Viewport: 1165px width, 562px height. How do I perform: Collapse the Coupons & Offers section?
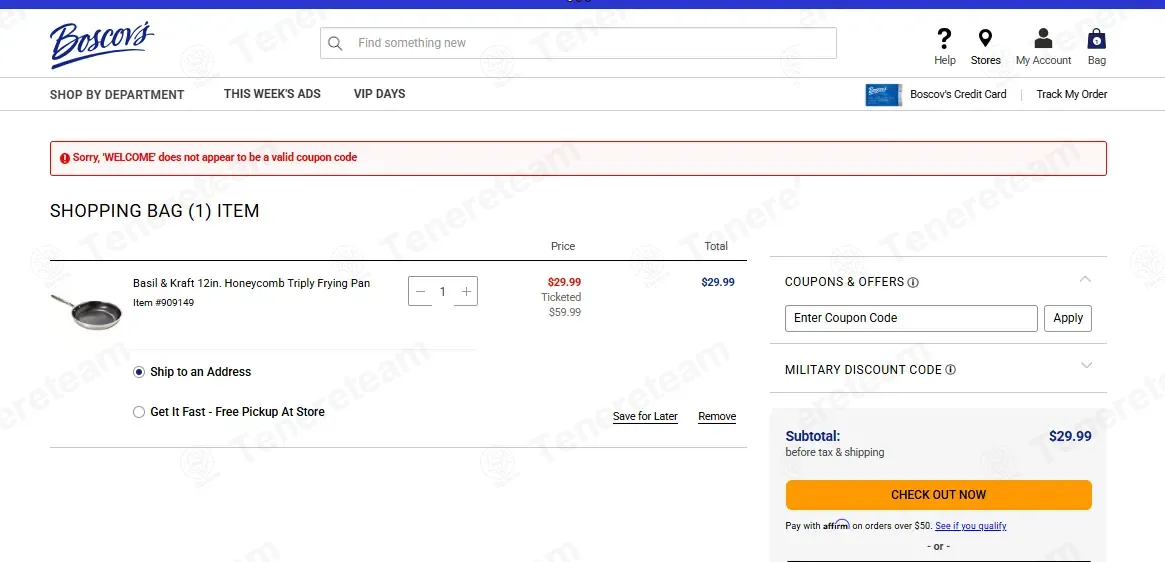point(1086,280)
